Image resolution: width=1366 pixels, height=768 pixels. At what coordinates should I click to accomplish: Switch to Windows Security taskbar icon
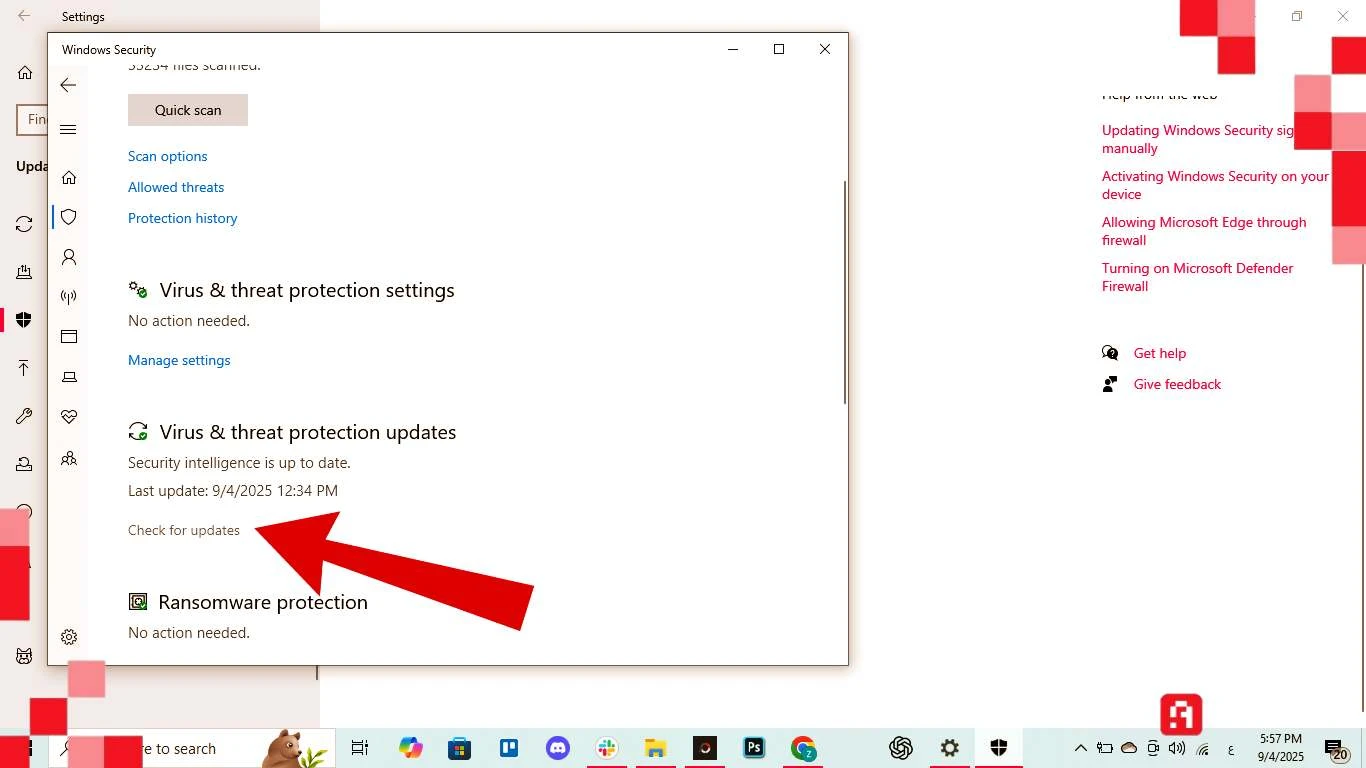[998, 748]
